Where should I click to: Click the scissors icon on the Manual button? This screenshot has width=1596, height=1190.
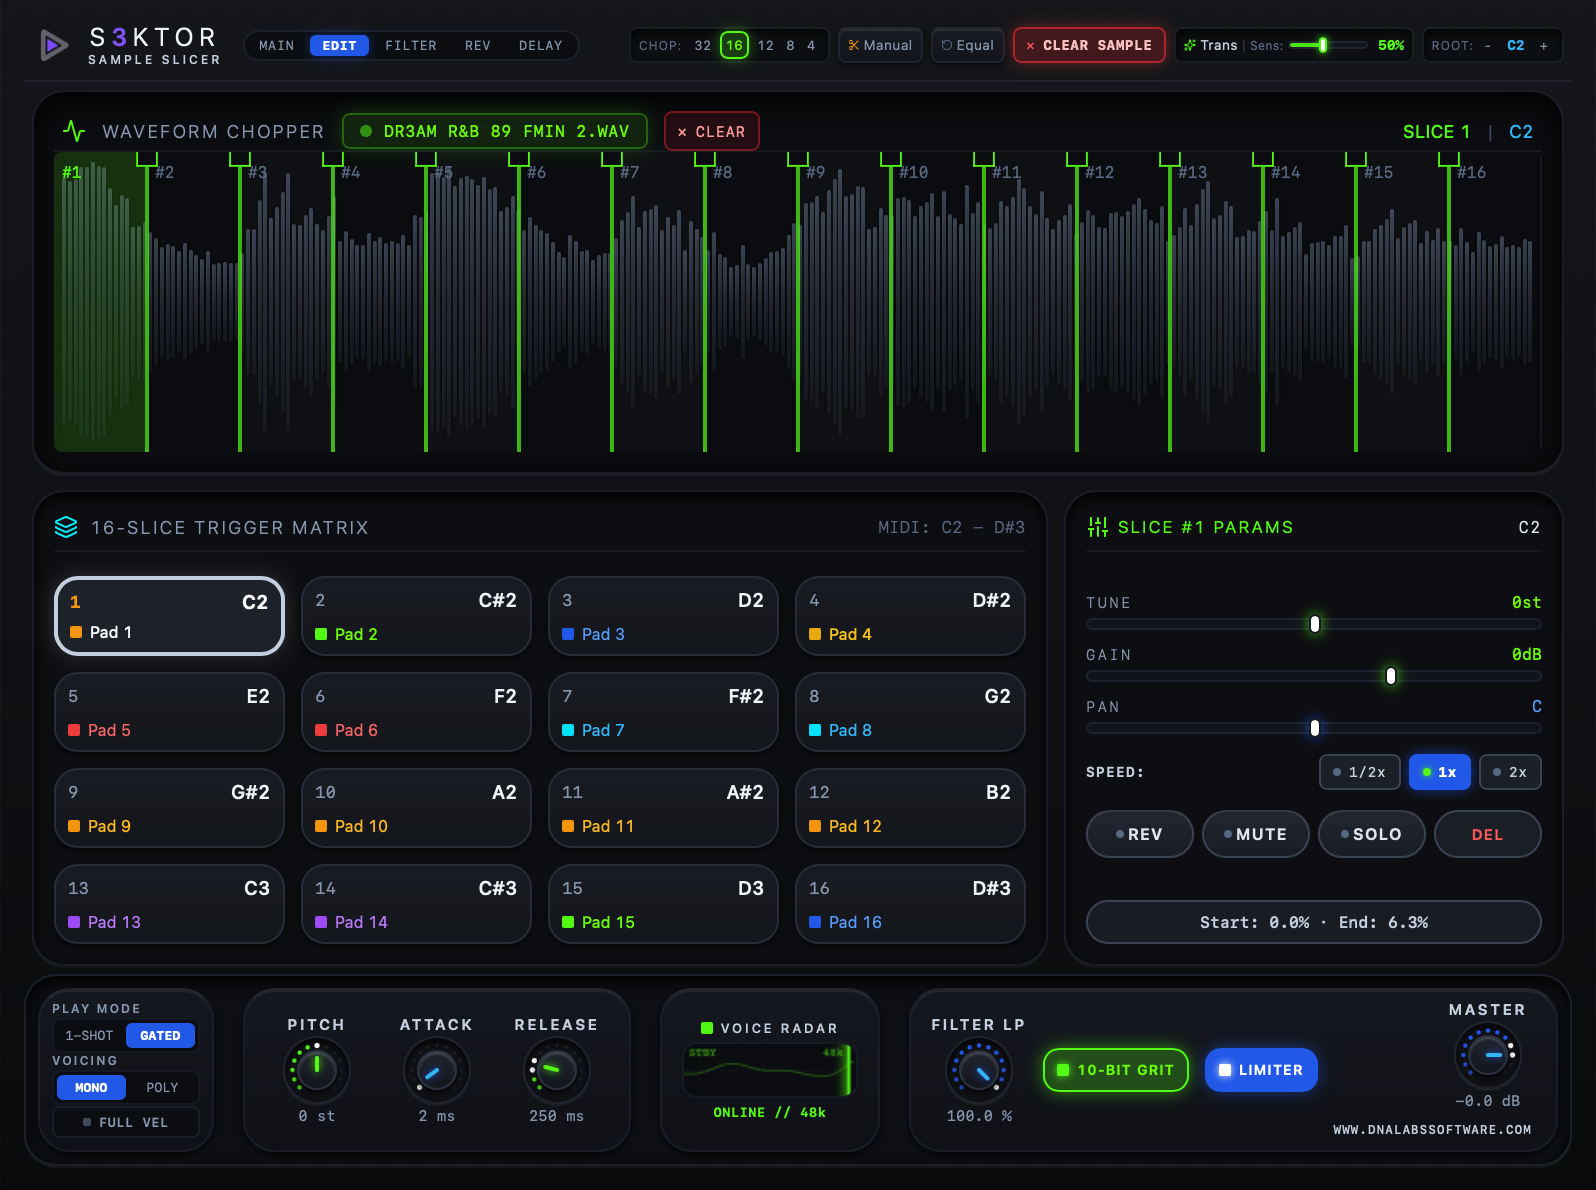pos(854,45)
